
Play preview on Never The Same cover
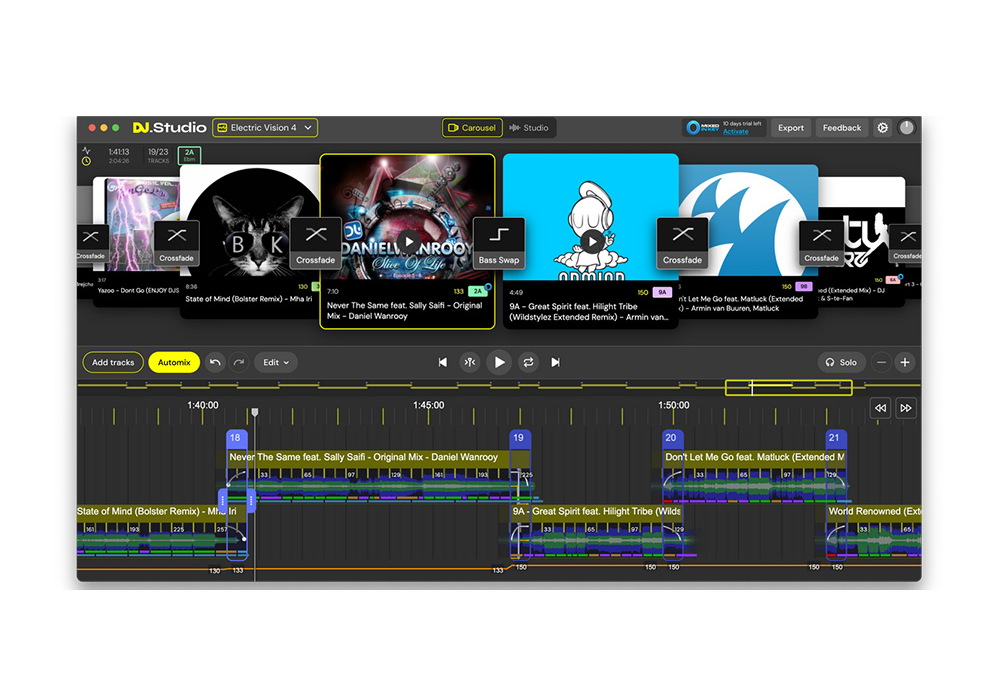pyautogui.click(x=408, y=242)
